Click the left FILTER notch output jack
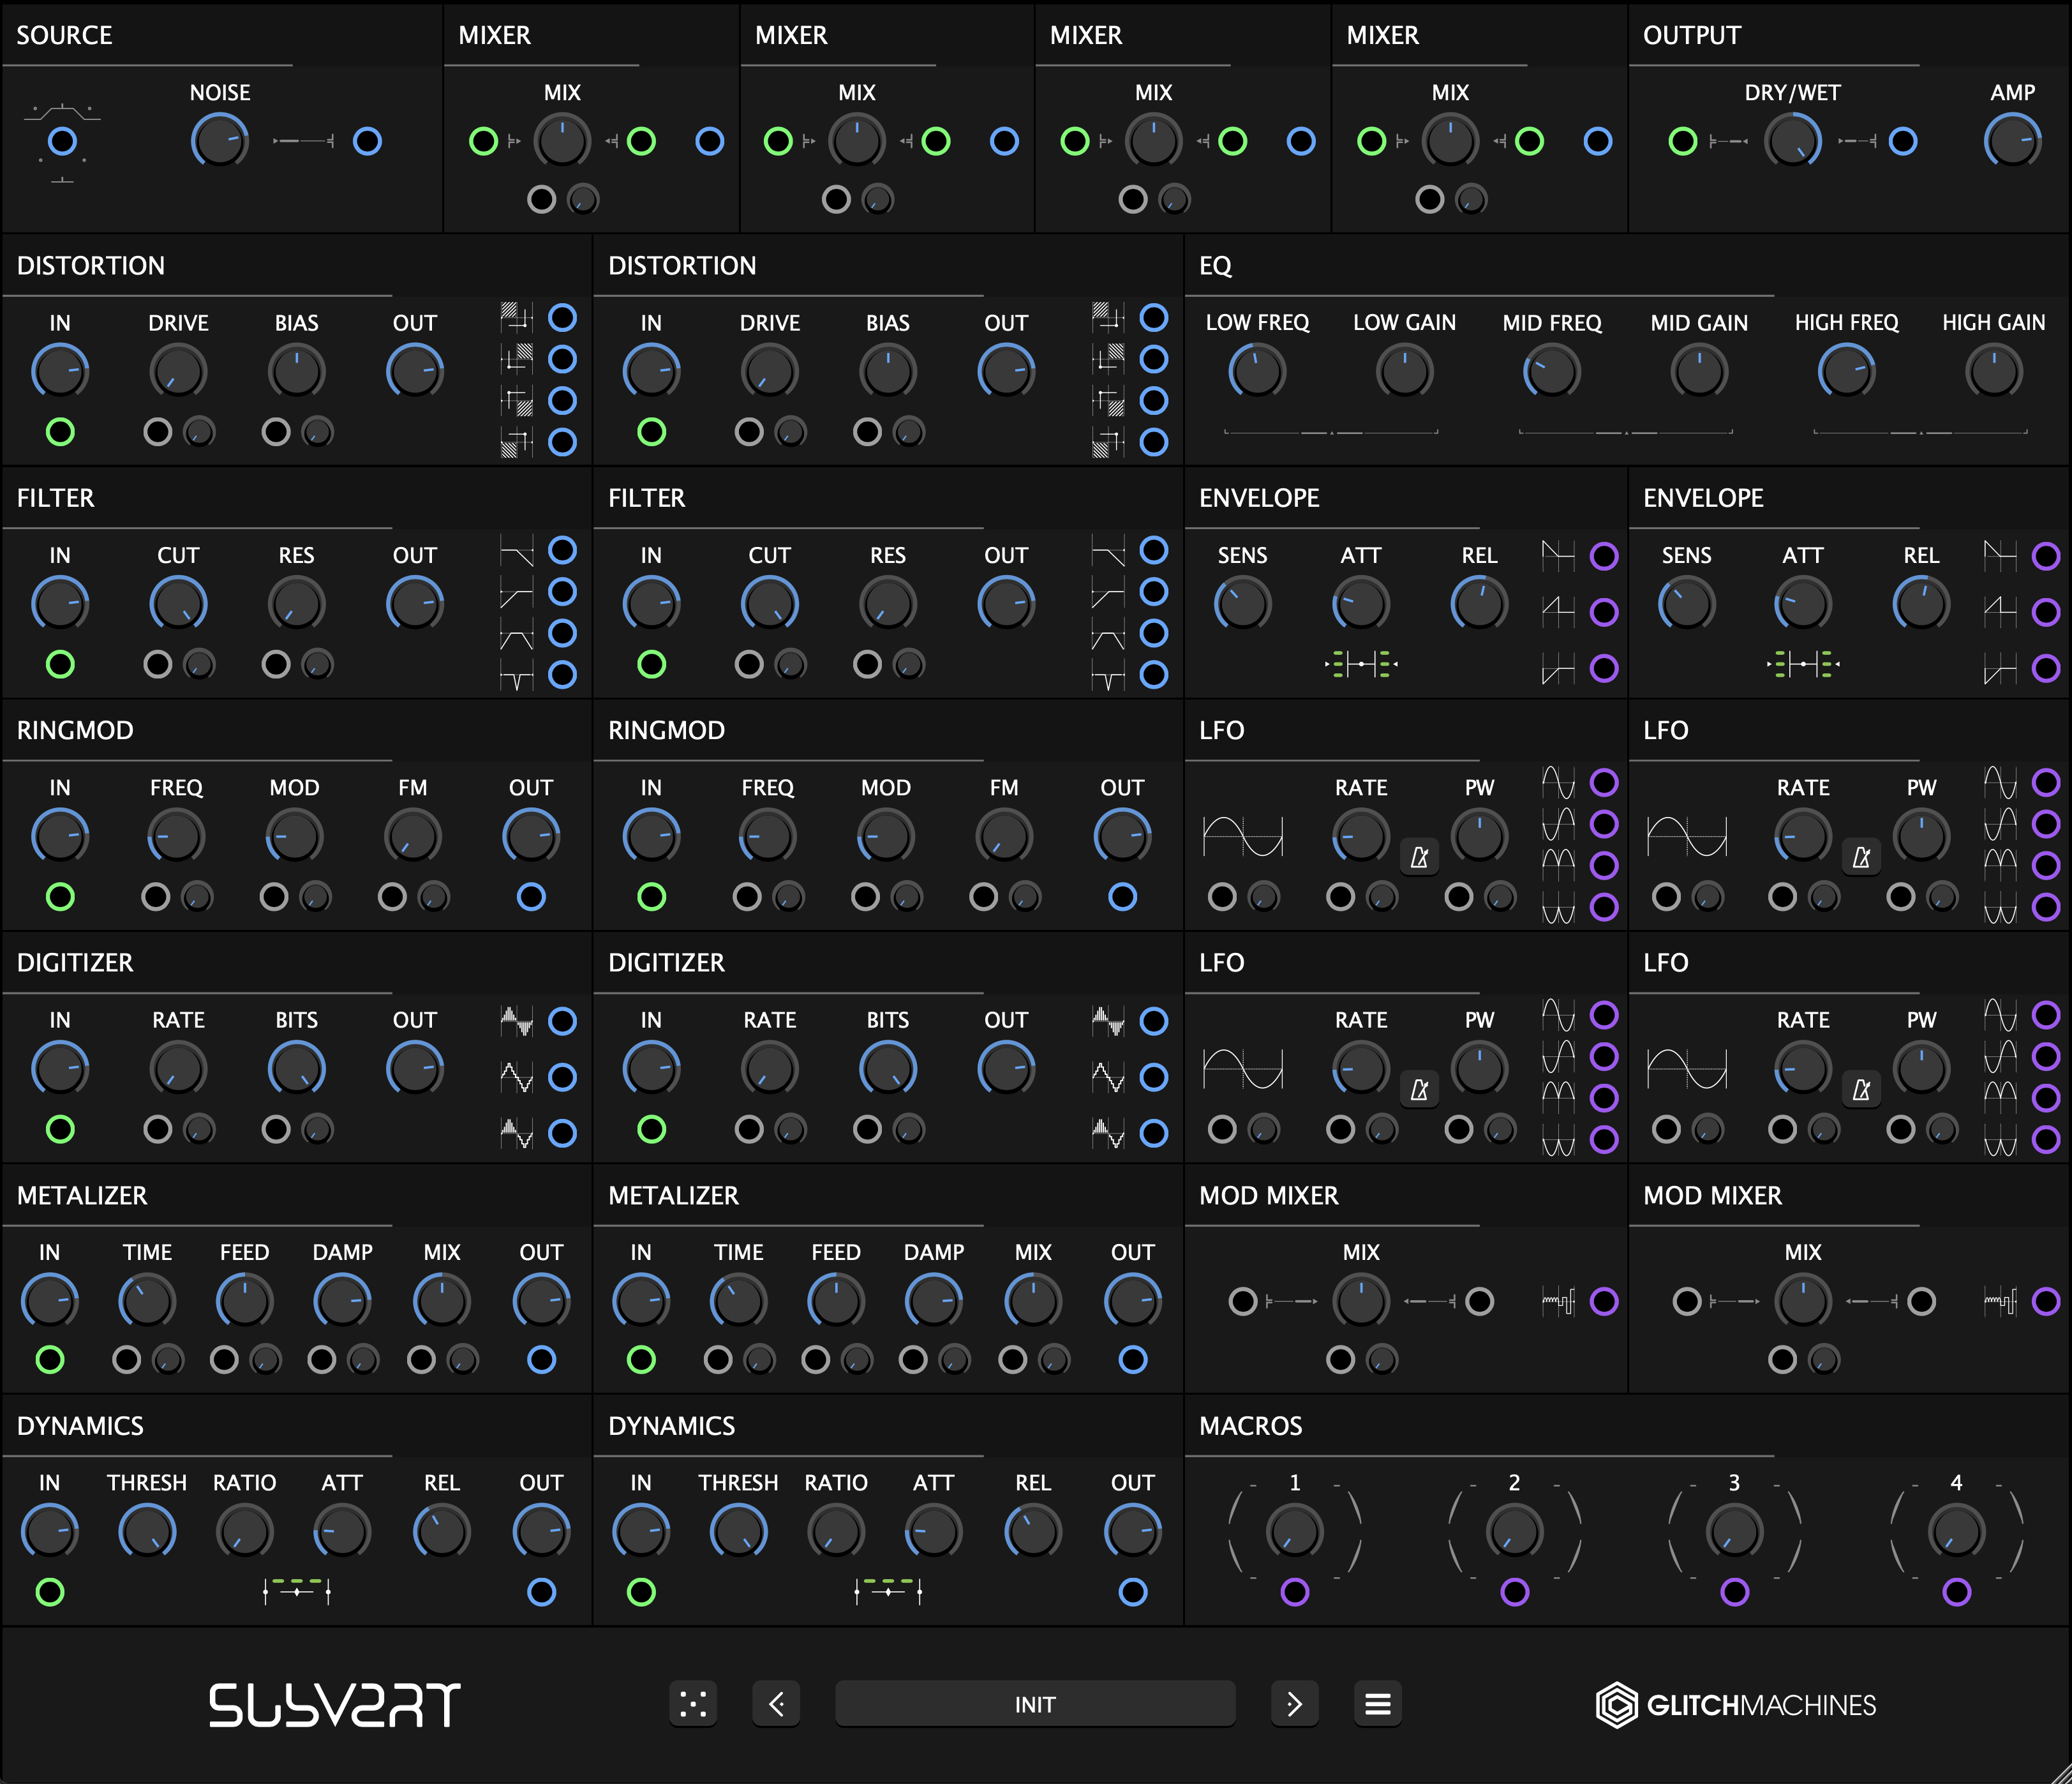The height and width of the screenshot is (1784, 2072). (x=563, y=675)
